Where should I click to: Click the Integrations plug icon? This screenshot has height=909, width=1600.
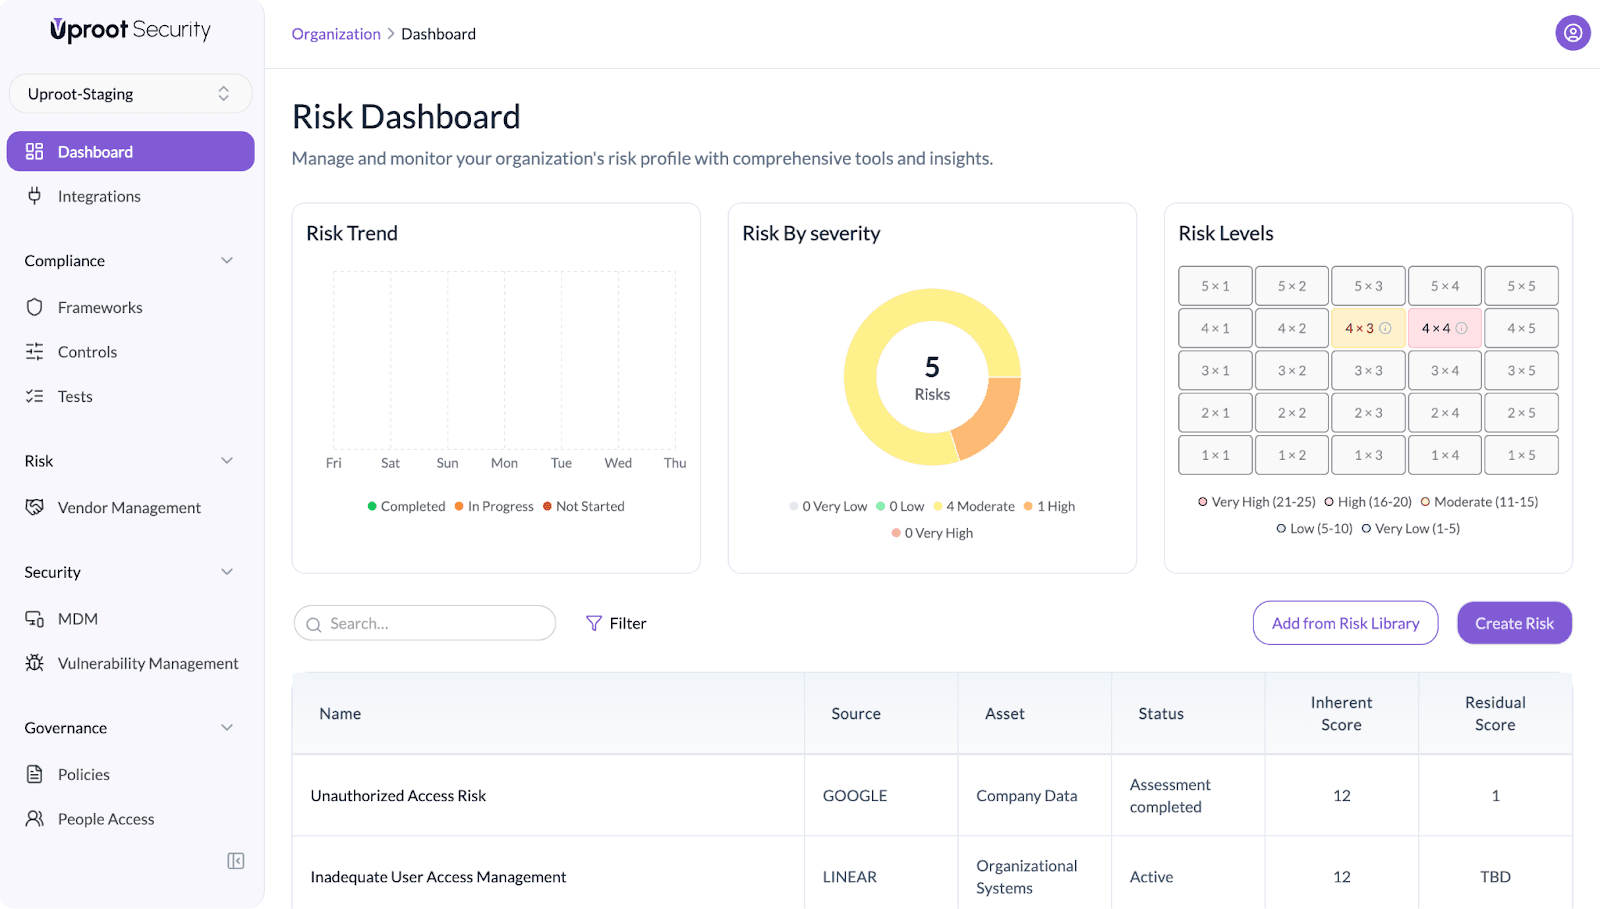tap(35, 196)
